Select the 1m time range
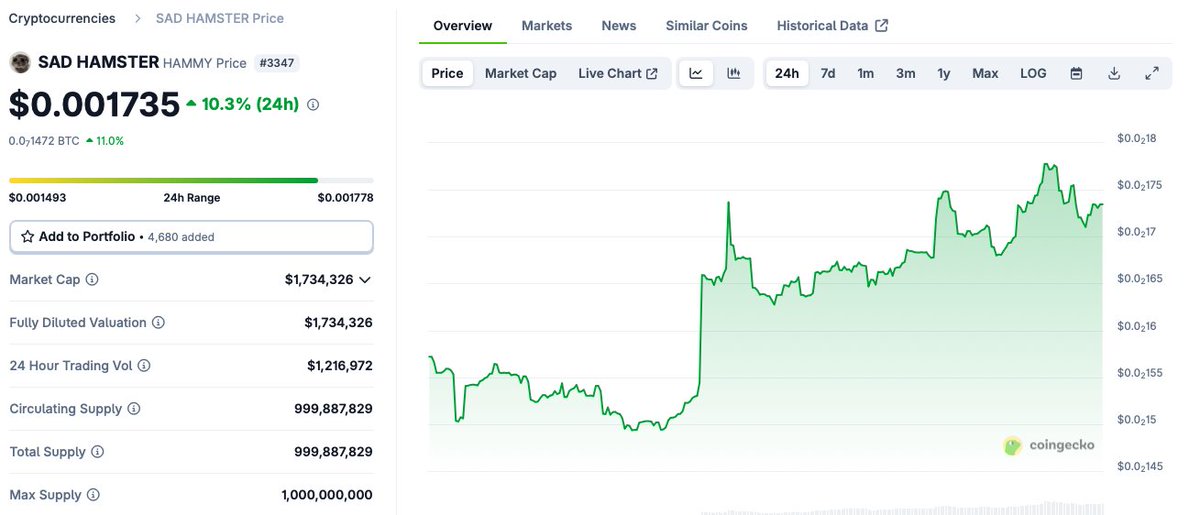Screen dimensions: 1200x515 click(866, 73)
